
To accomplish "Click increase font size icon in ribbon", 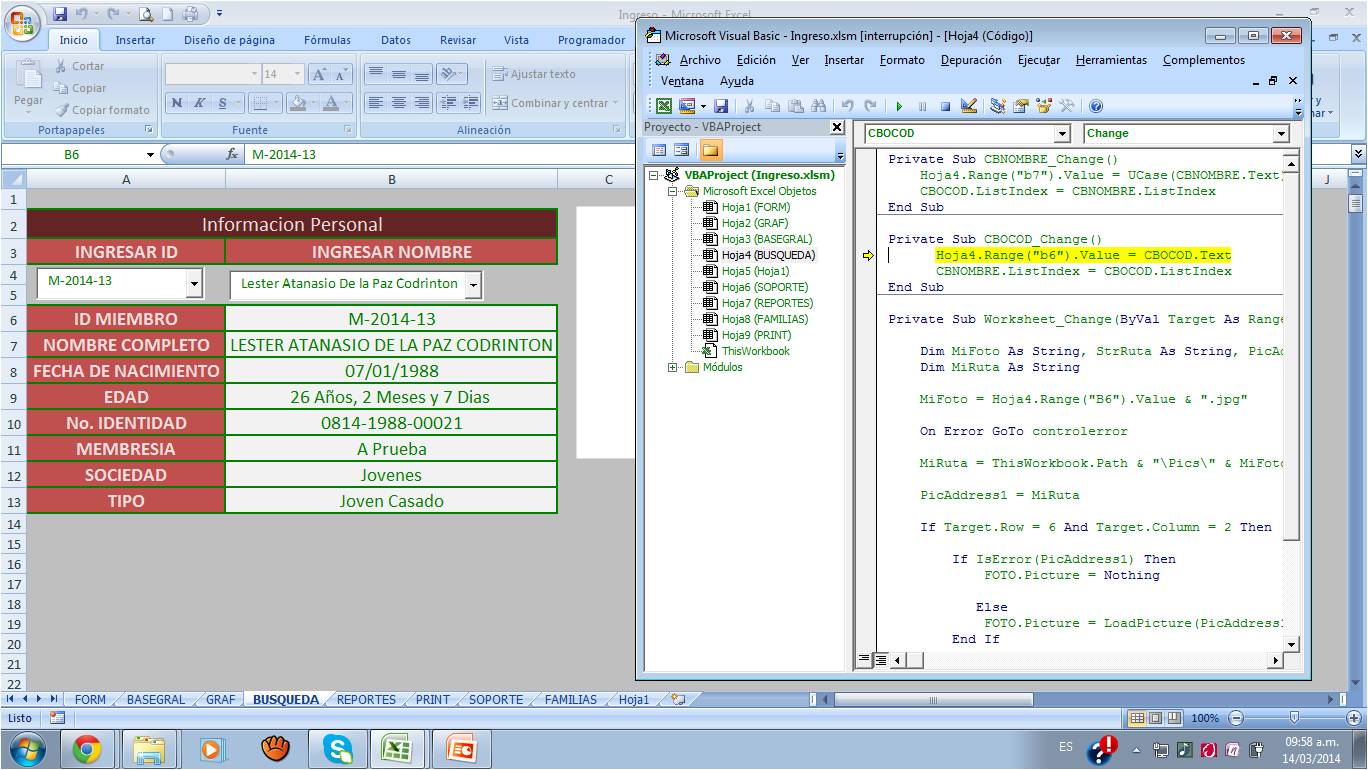I will pyautogui.click(x=319, y=74).
